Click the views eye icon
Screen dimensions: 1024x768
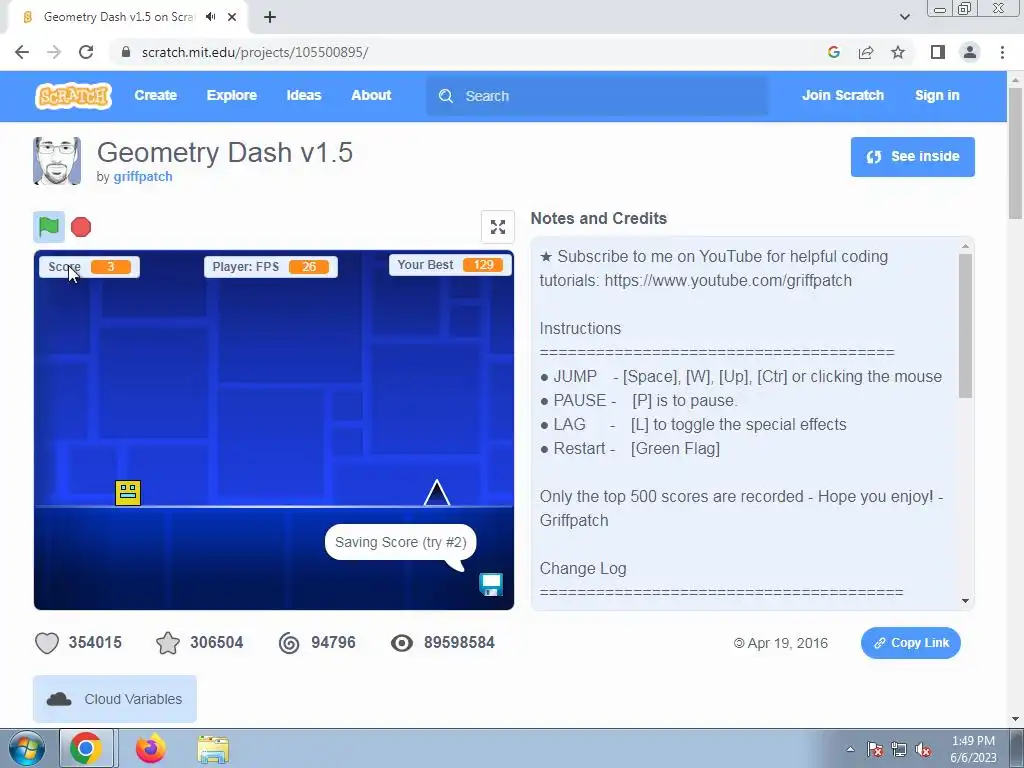point(402,643)
